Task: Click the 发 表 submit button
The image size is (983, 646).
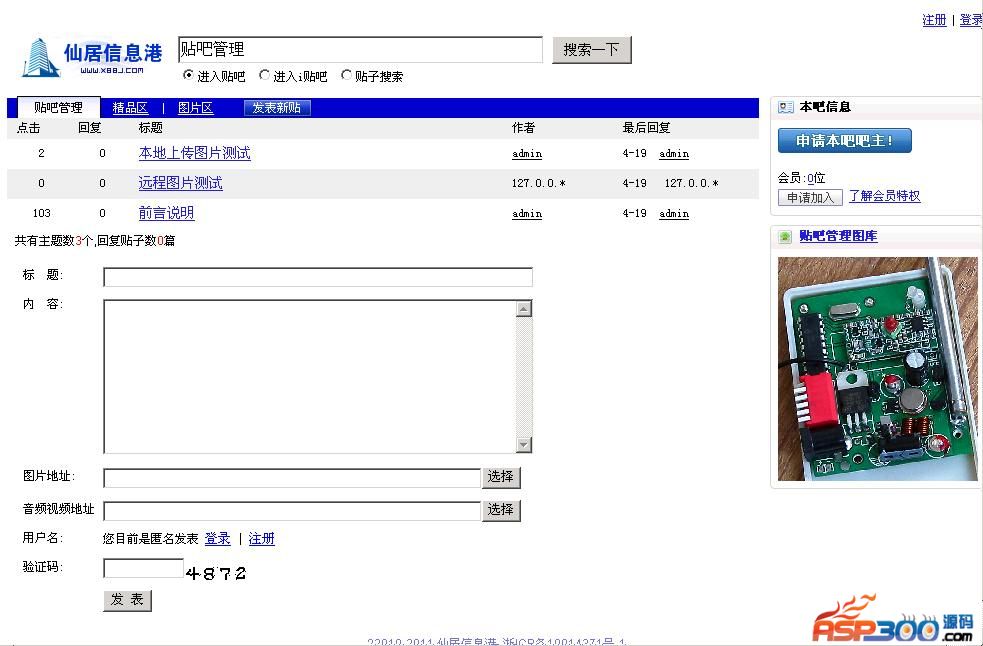Action: click(x=127, y=600)
